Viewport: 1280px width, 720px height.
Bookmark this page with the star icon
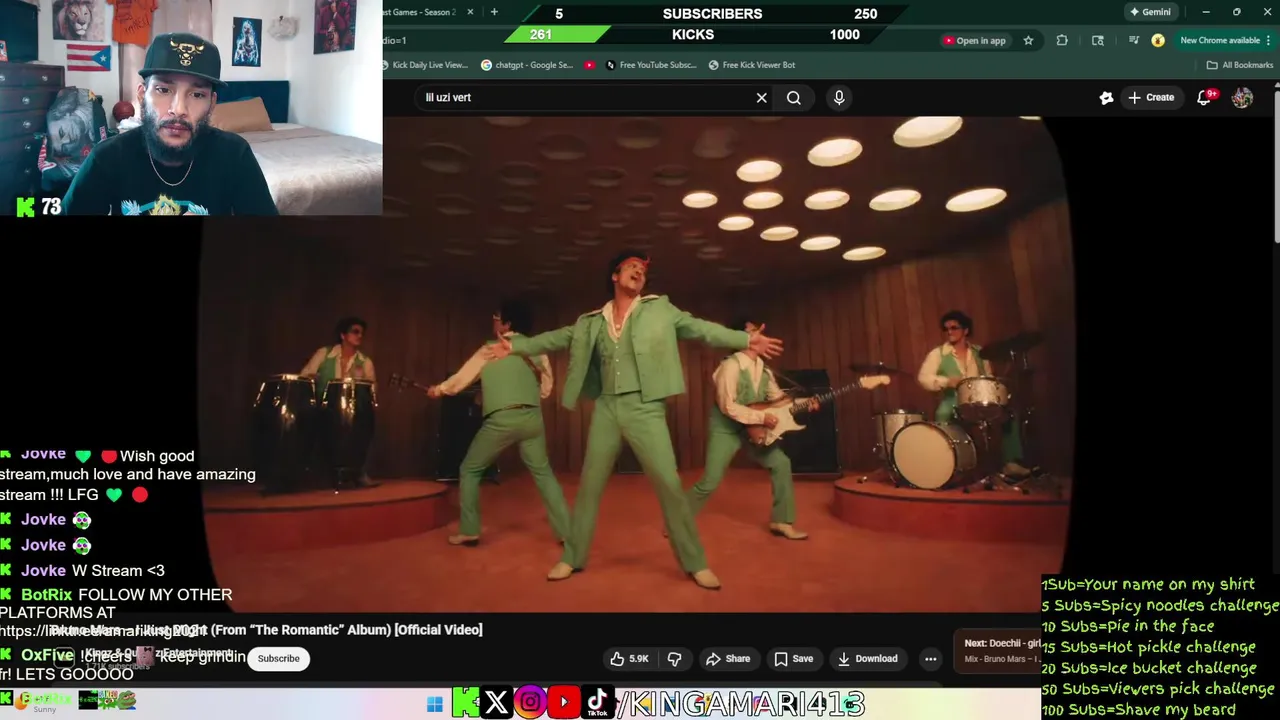[x=1028, y=41]
